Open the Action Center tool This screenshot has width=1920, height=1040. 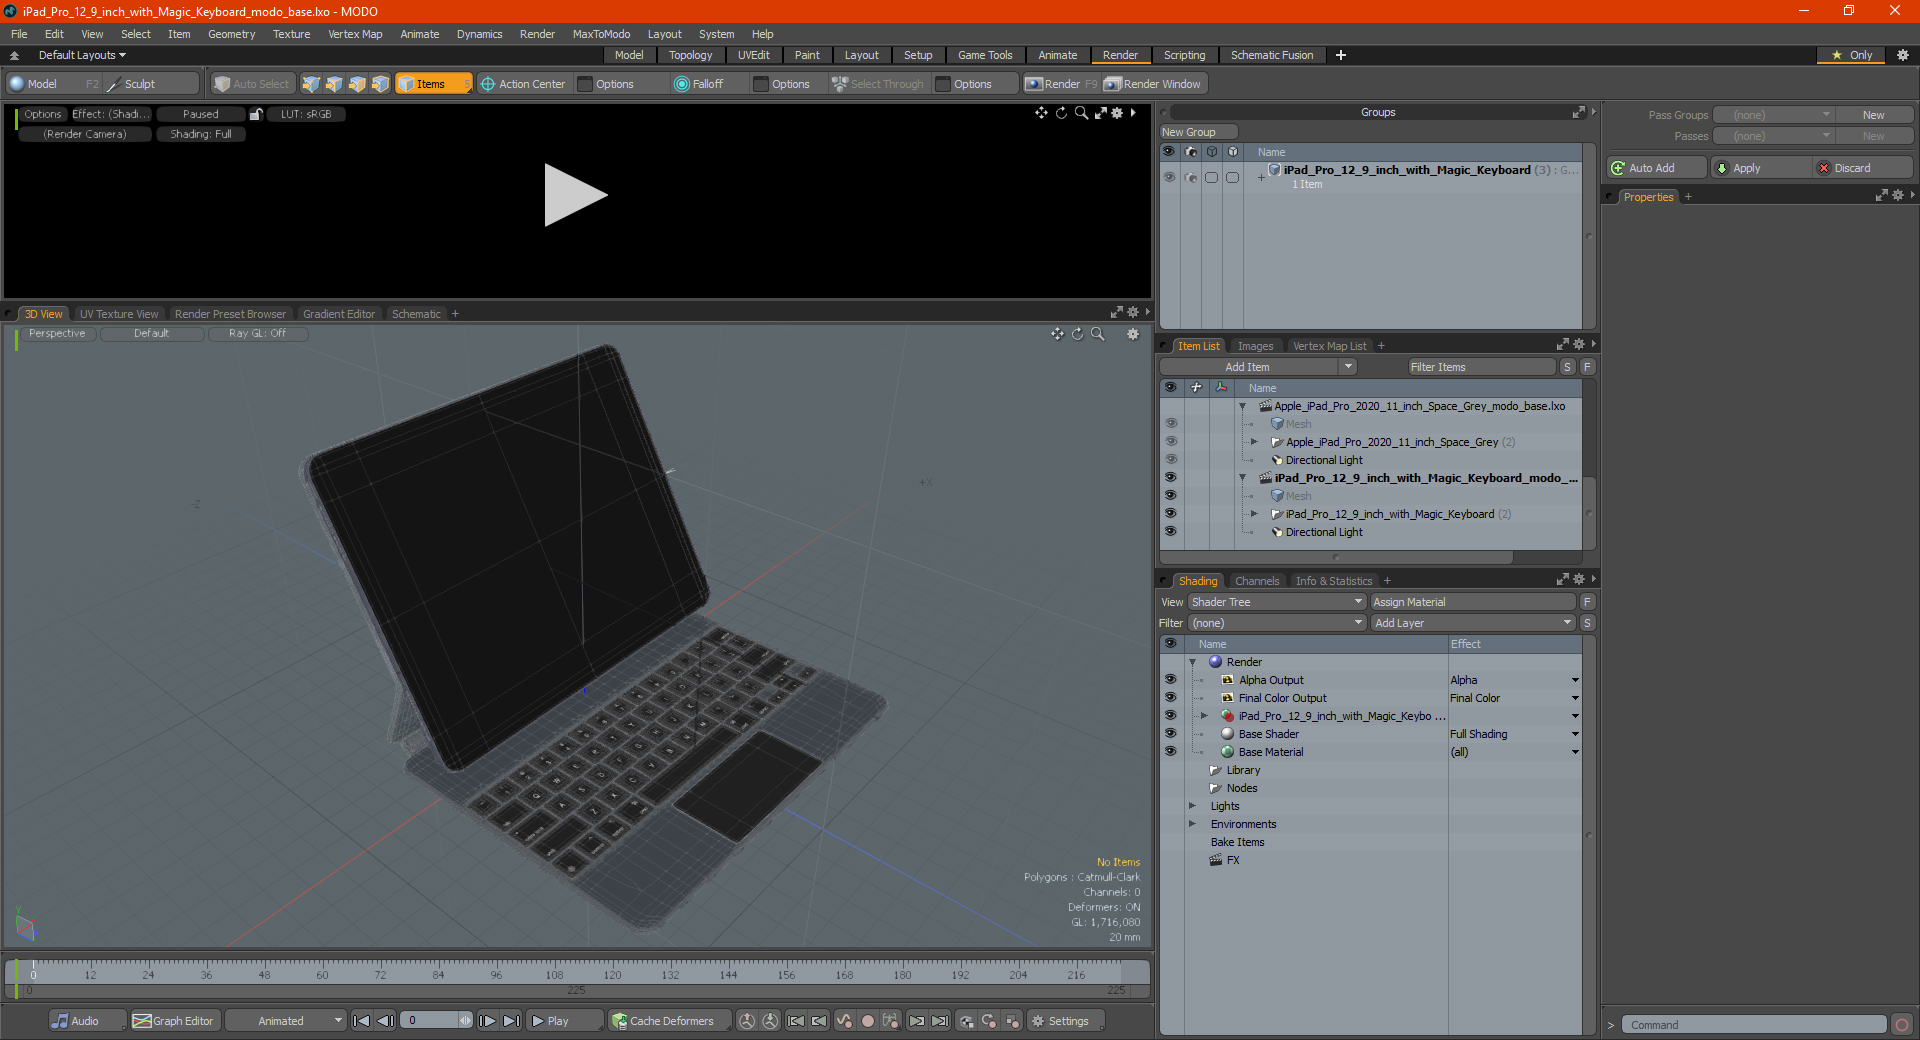point(523,84)
